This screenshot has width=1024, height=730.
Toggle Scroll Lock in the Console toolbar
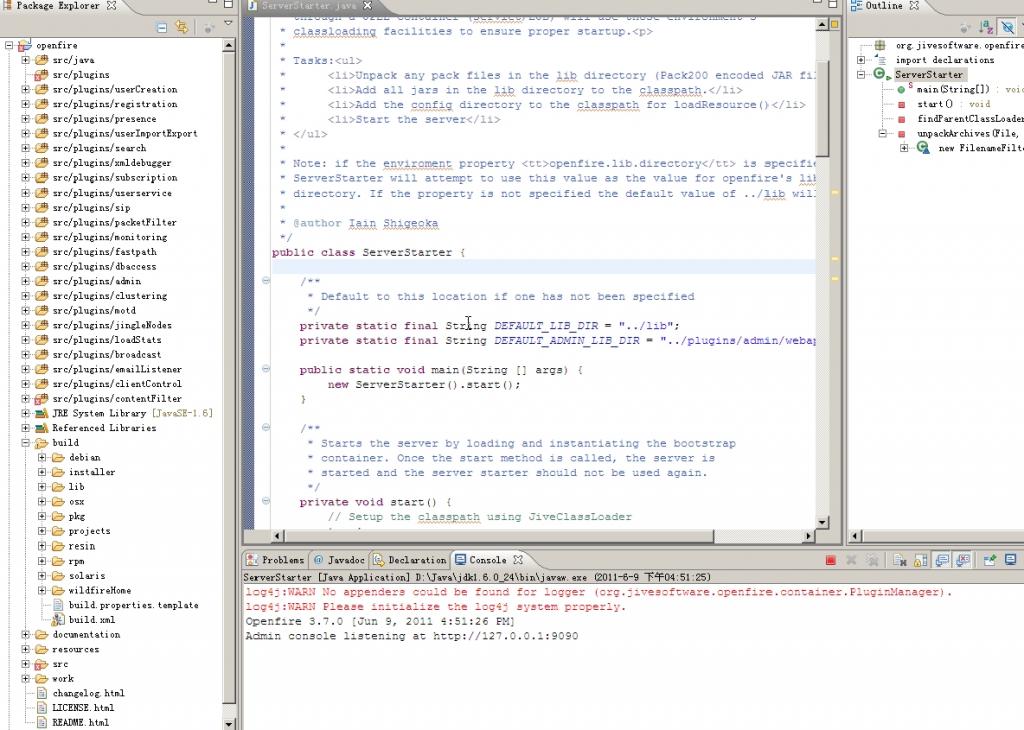[918, 561]
